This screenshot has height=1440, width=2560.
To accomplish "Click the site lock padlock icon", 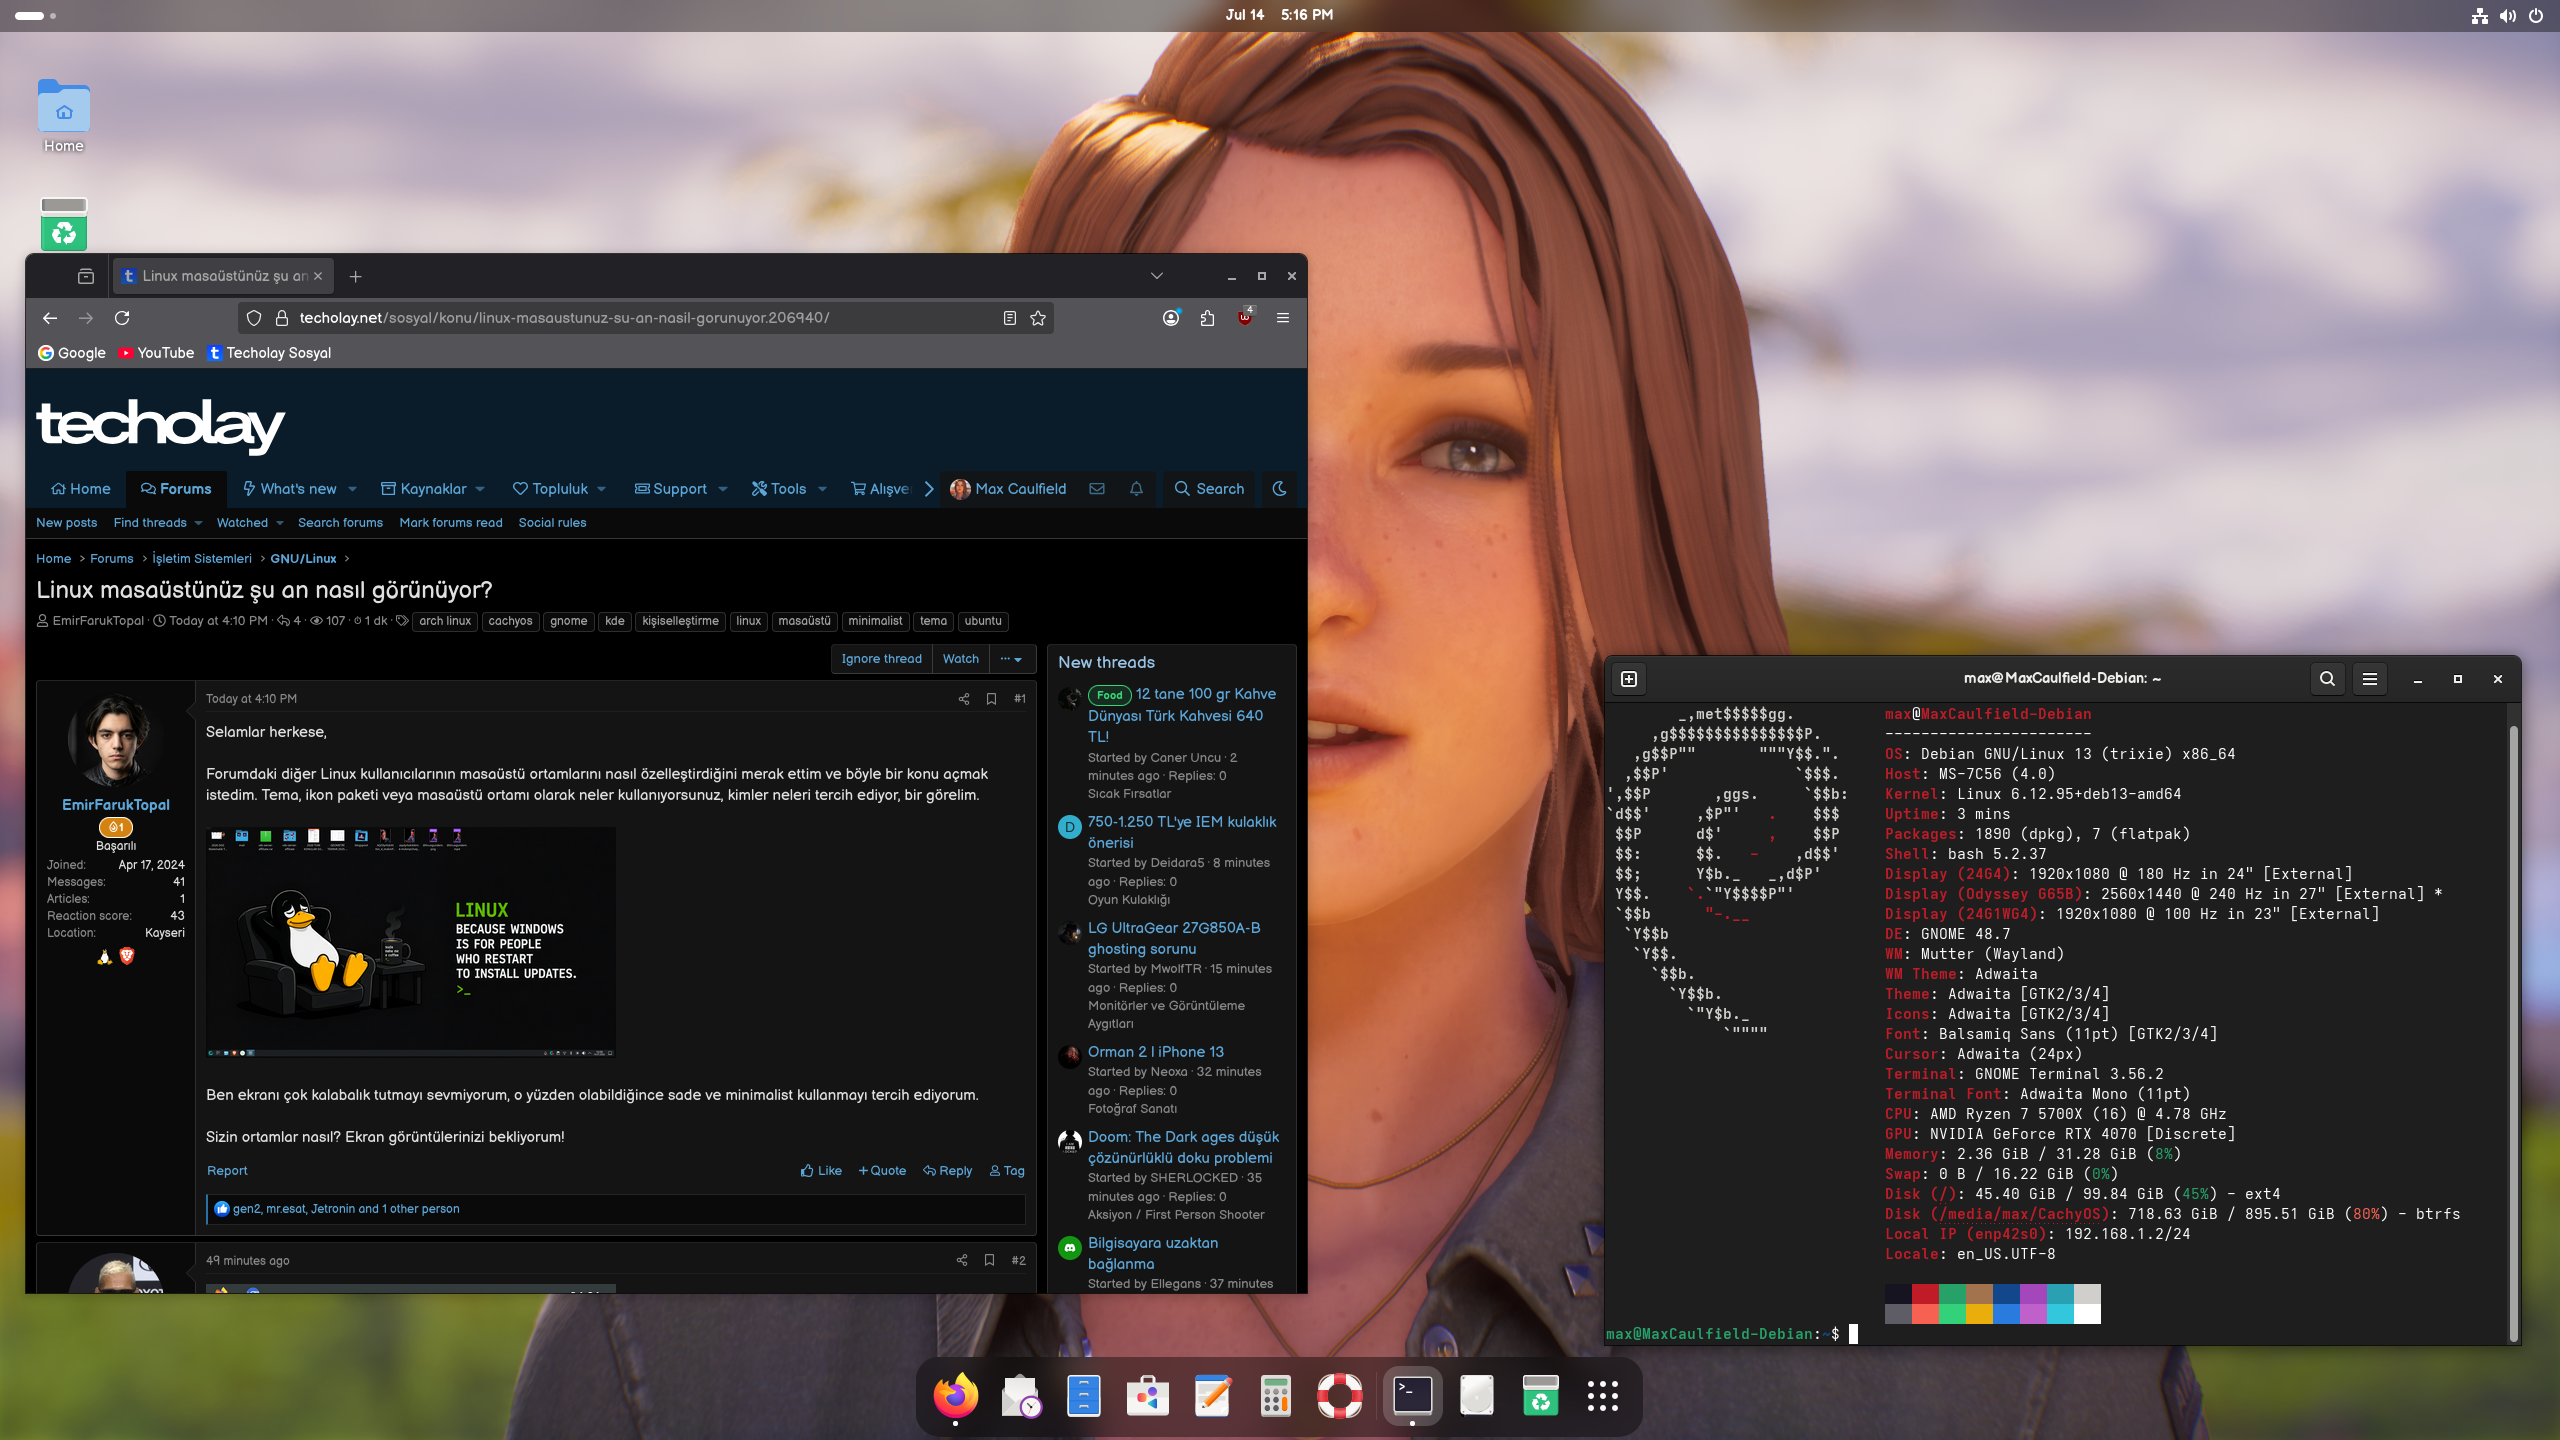I will pos(282,318).
